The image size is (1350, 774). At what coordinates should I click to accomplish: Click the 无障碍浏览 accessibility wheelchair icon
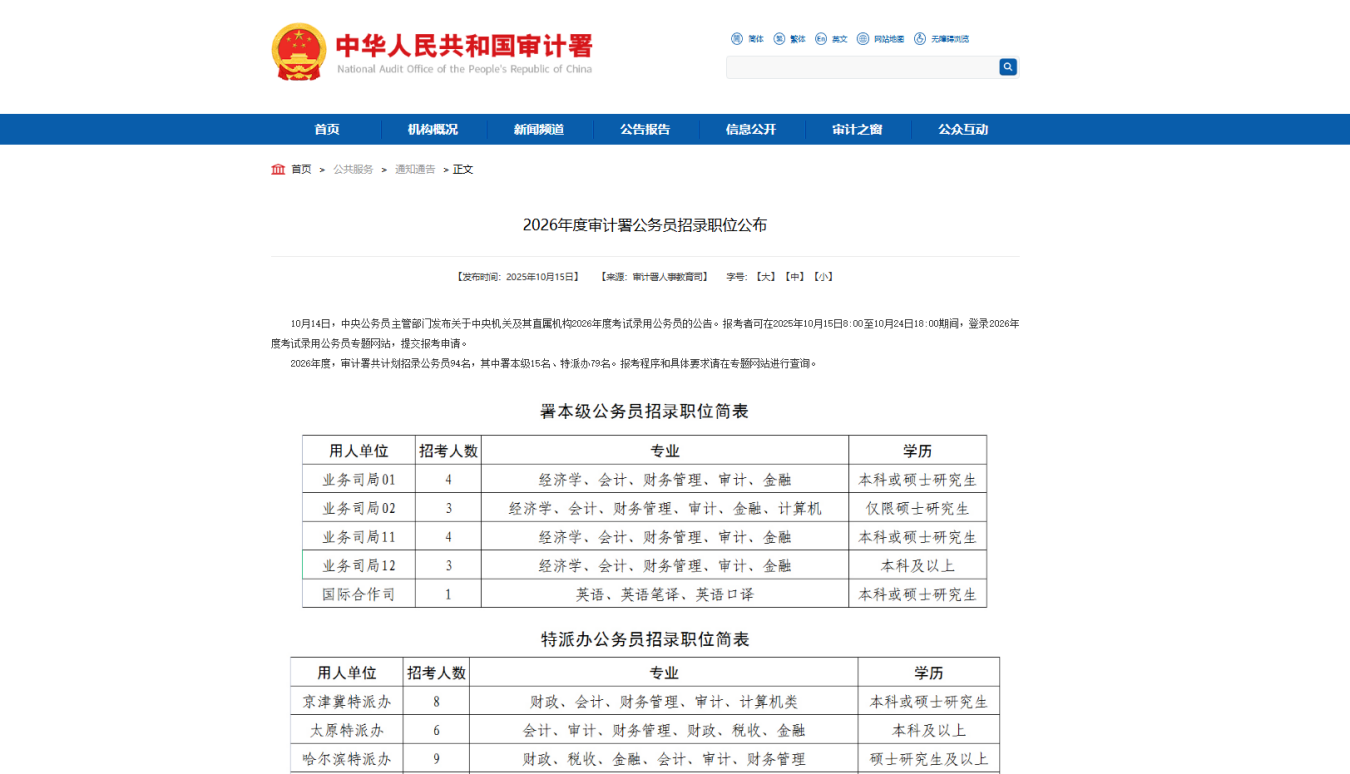coord(920,39)
